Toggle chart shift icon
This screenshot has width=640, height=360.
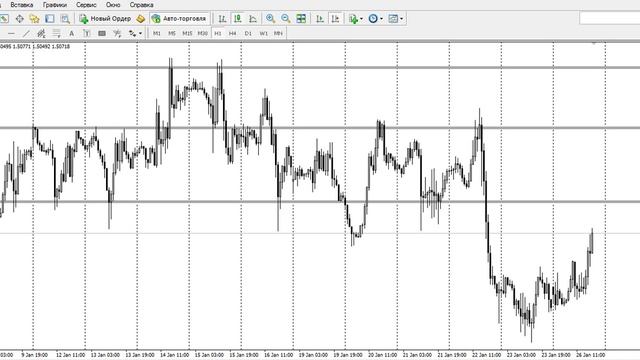coord(336,18)
